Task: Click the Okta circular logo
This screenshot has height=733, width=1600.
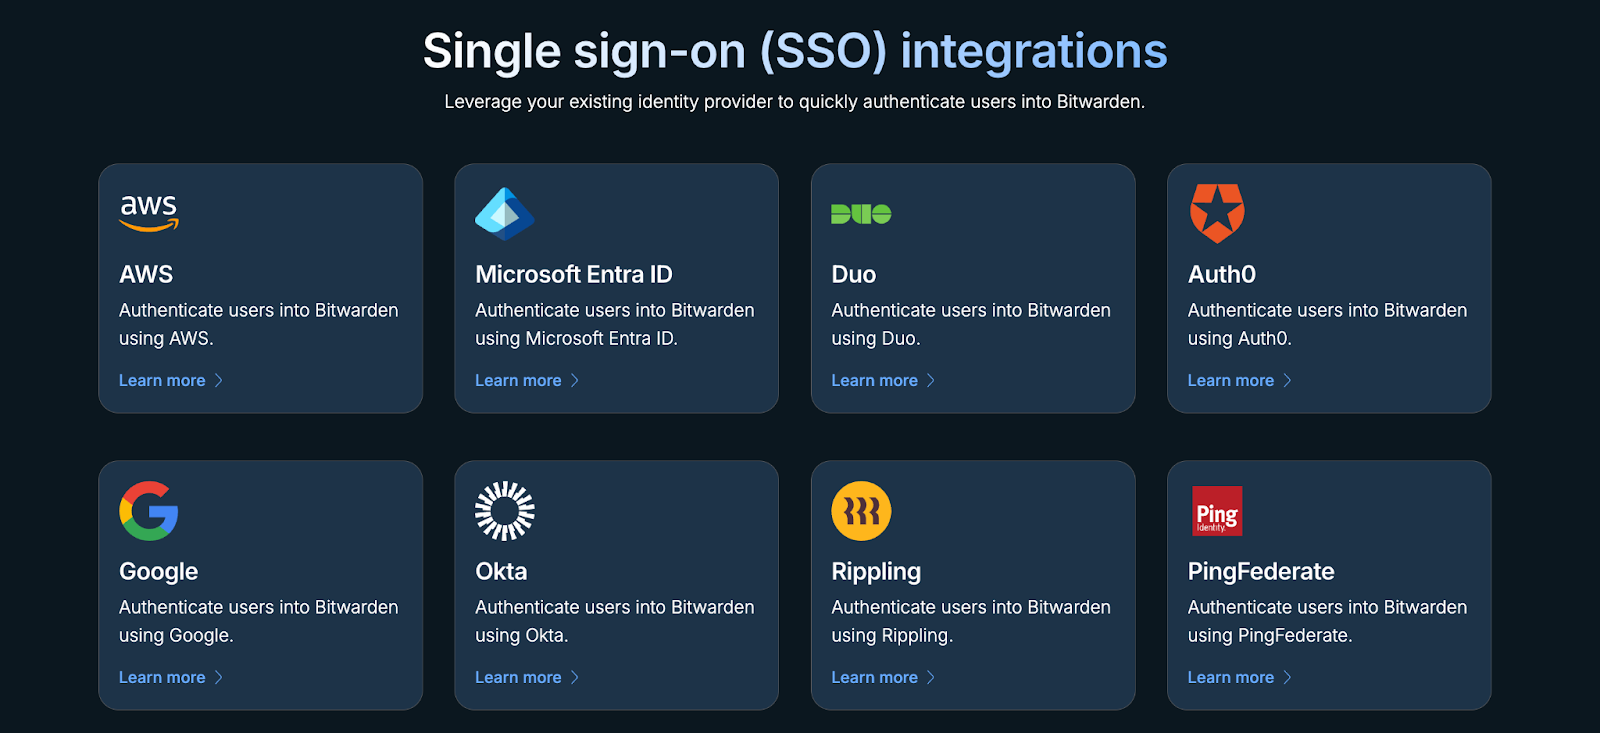Action: point(504,510)
